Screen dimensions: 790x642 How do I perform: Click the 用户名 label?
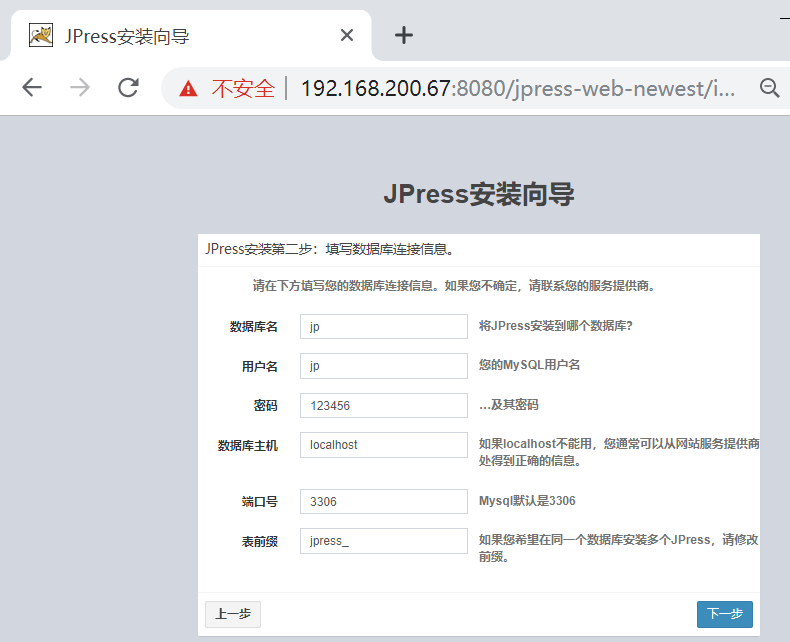pyautogui.click(x=259, y=366)
